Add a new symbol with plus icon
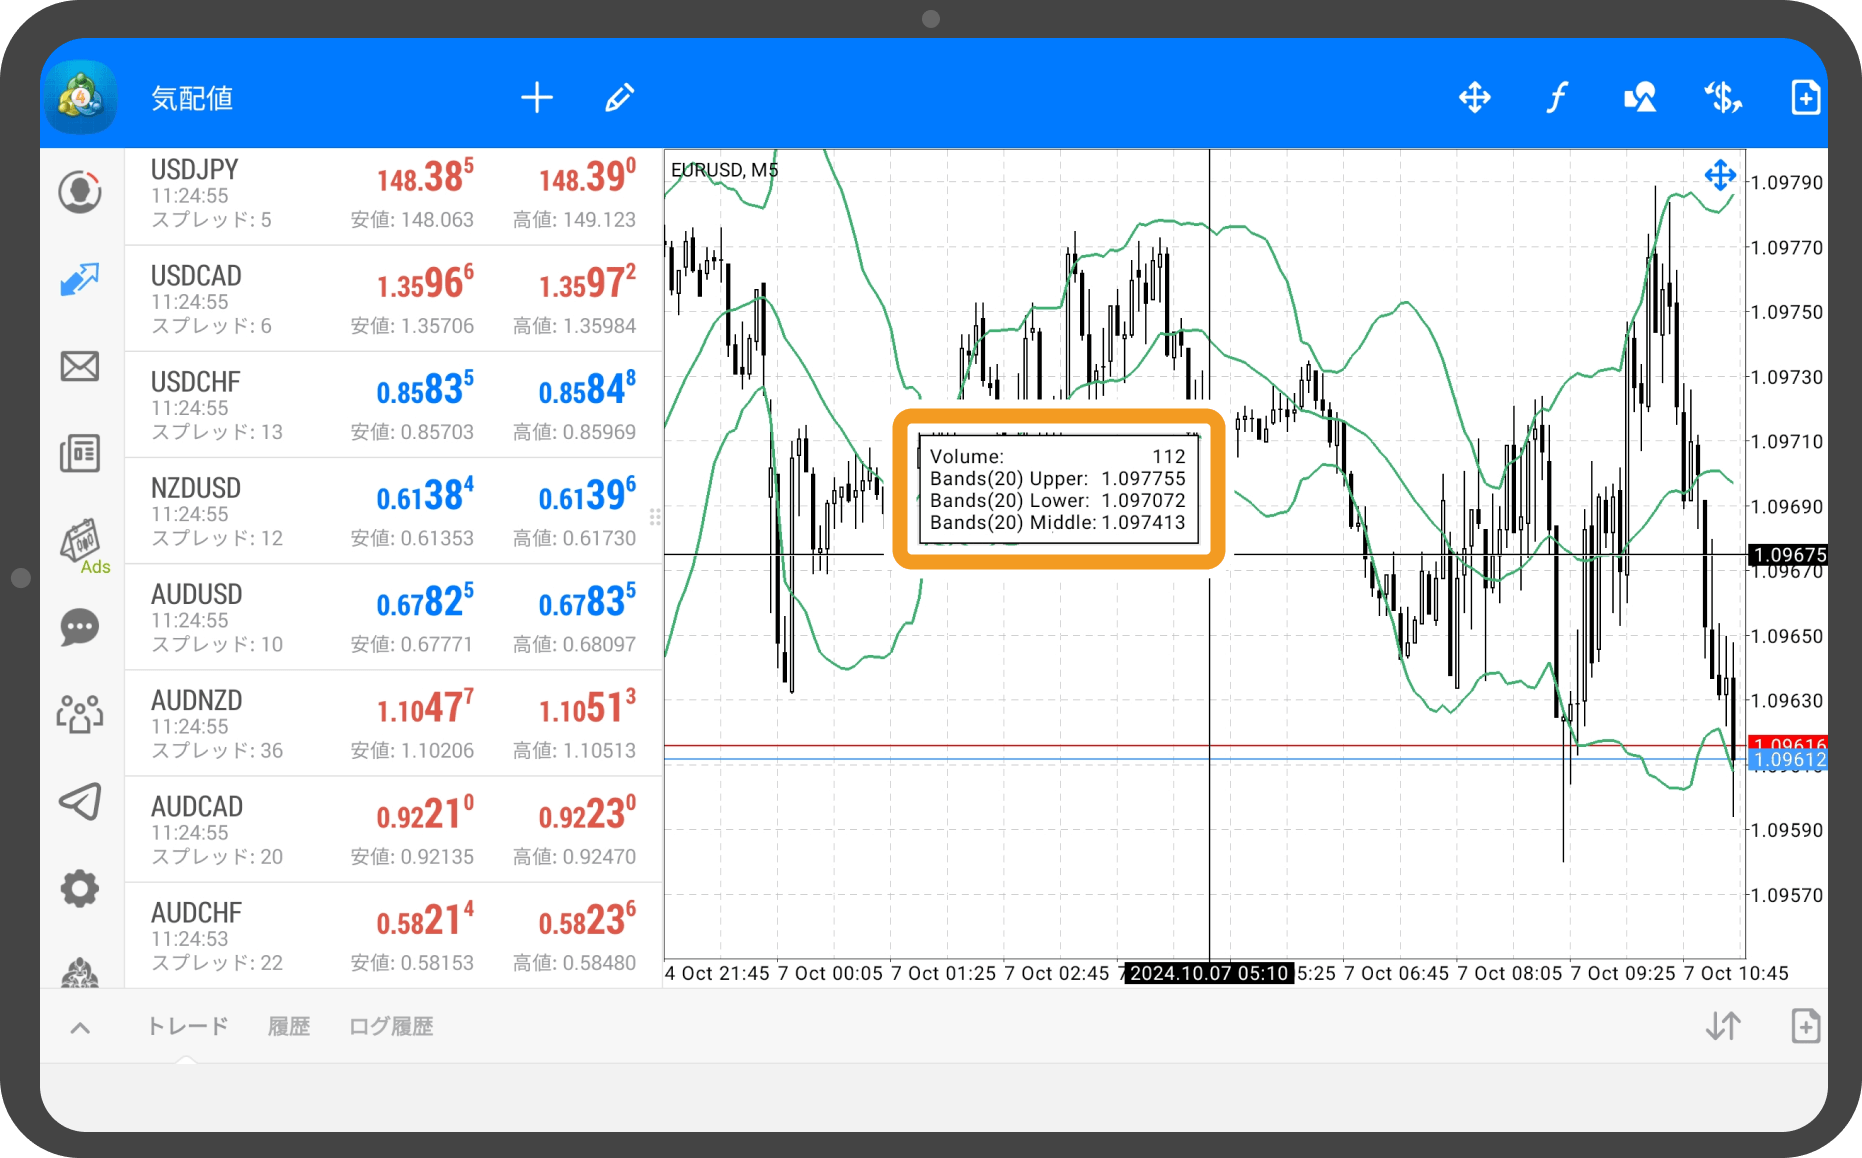This screenshot has width=1862, height=1158. click(537, 97)
